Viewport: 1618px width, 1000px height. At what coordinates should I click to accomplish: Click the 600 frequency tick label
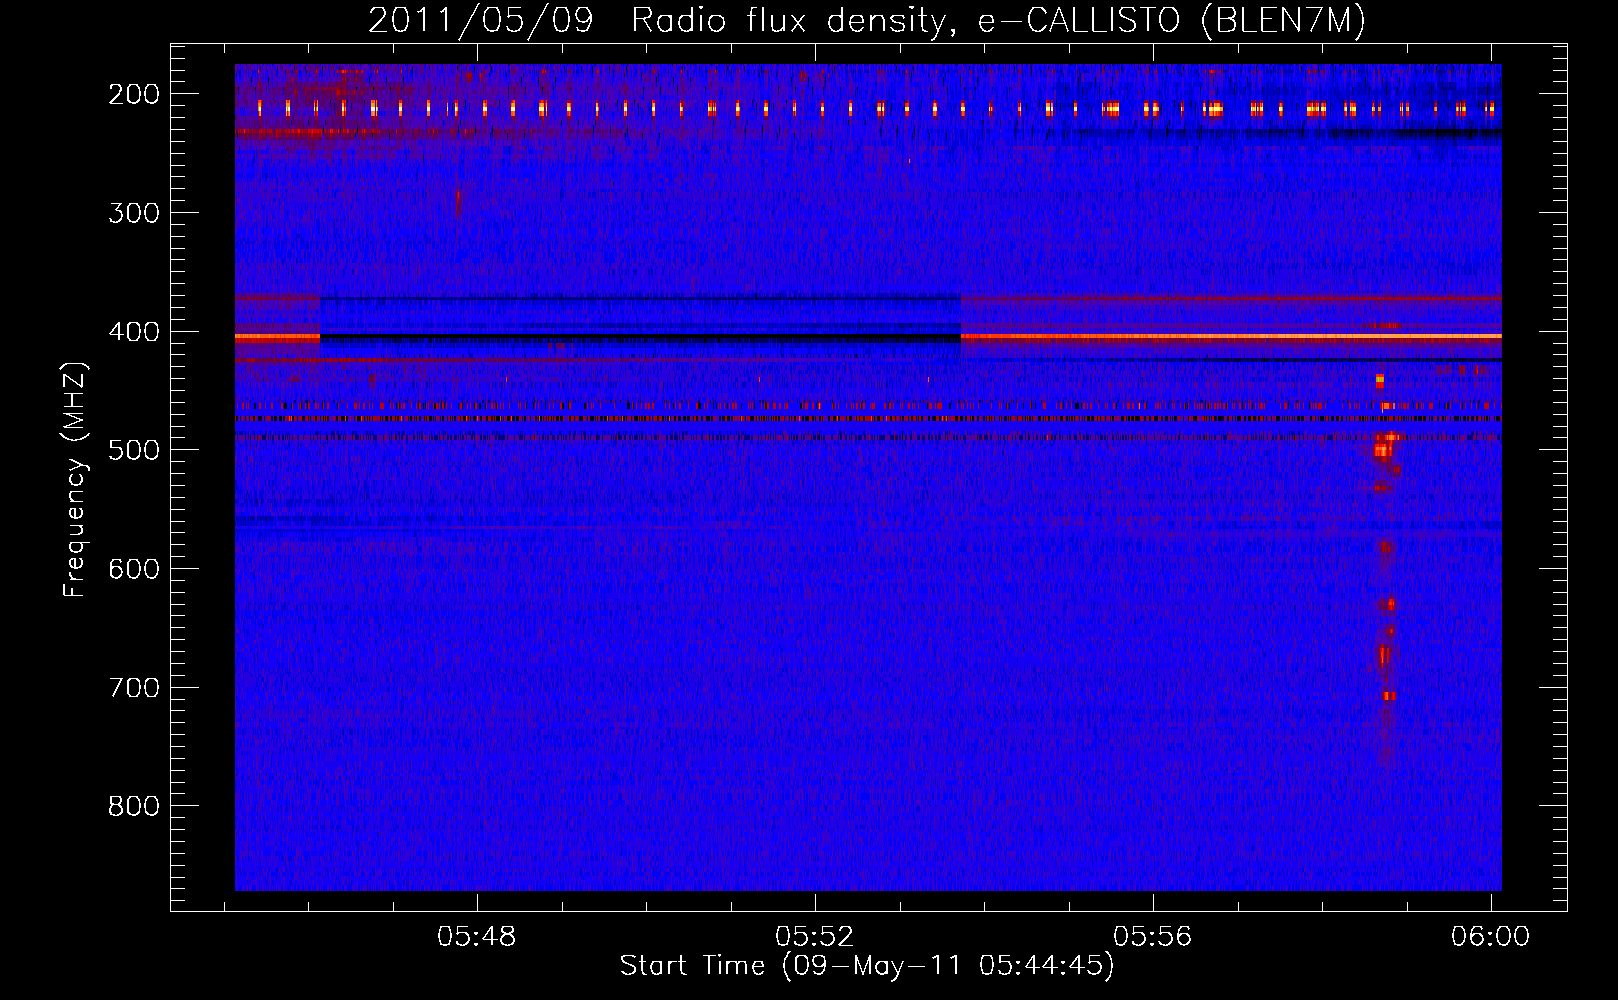point(134,569)
